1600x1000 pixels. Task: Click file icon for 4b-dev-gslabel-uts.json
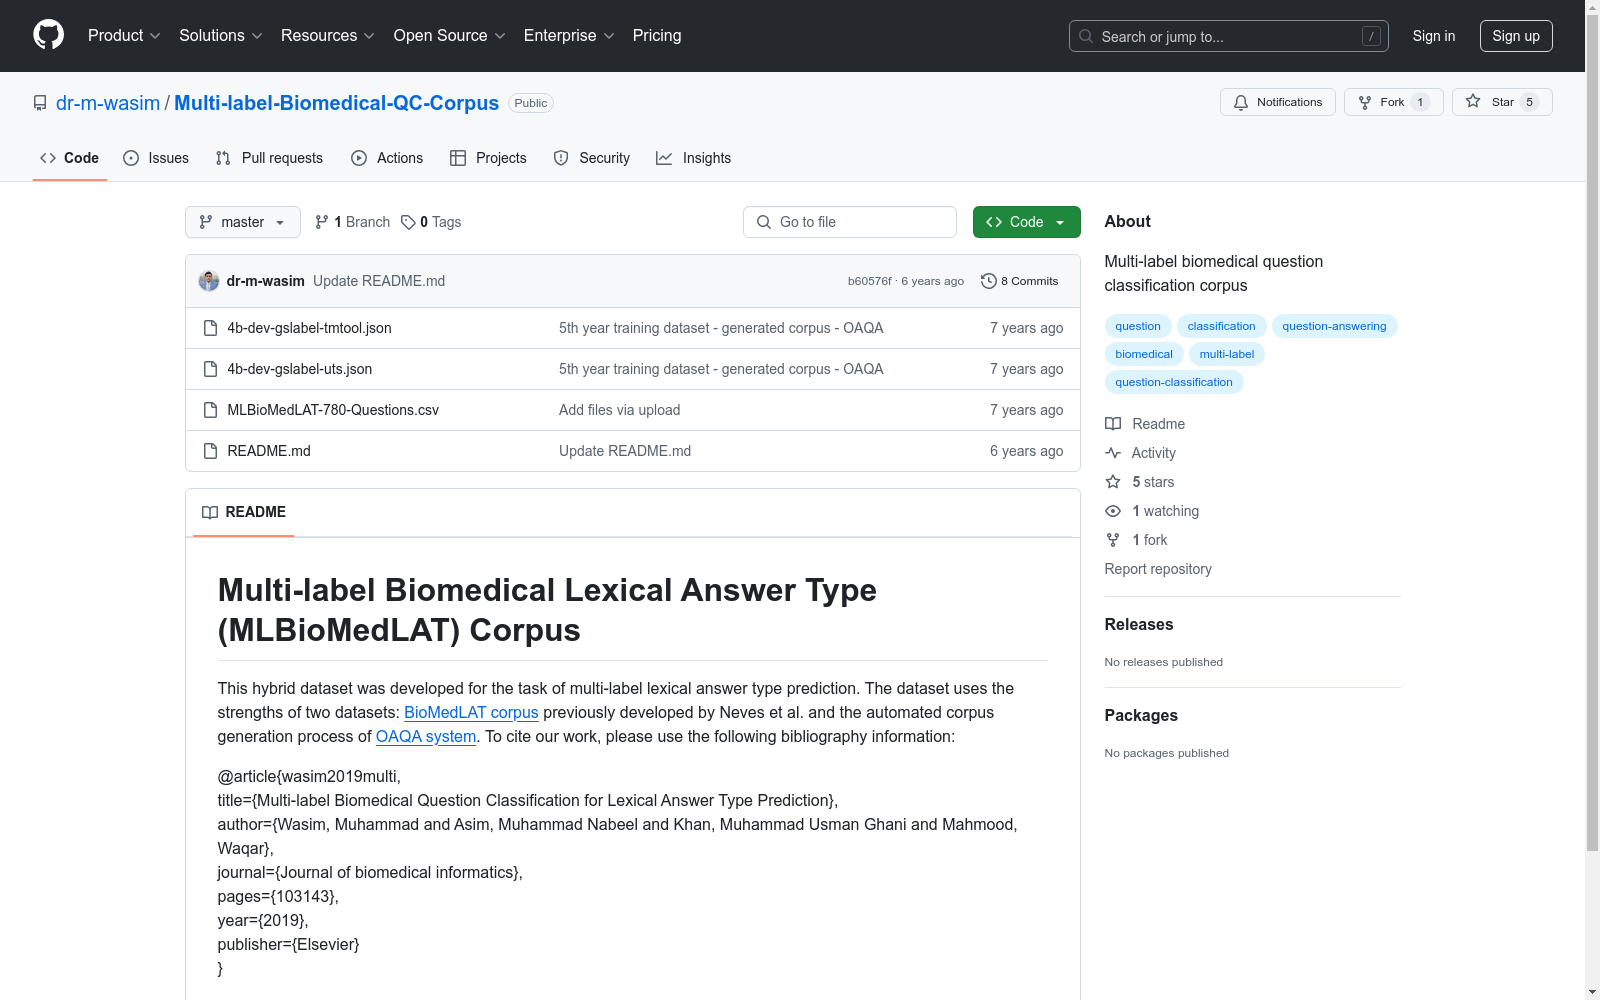(210, 369)
